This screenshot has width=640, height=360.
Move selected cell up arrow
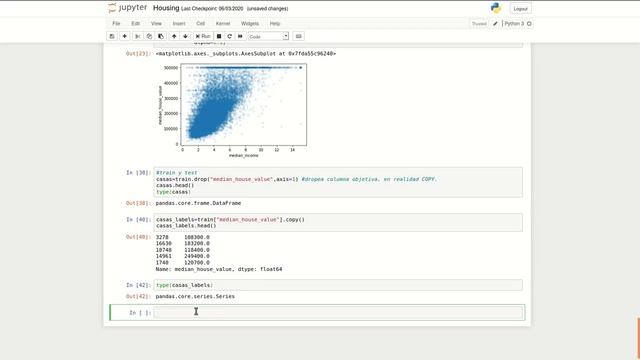(x=174, y=36)
